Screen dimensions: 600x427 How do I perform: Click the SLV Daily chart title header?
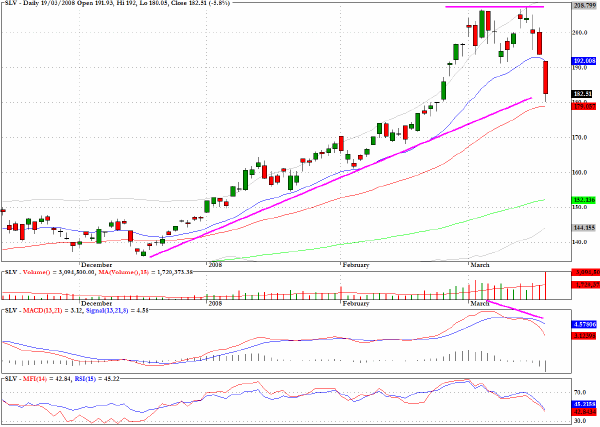point(116,3)
